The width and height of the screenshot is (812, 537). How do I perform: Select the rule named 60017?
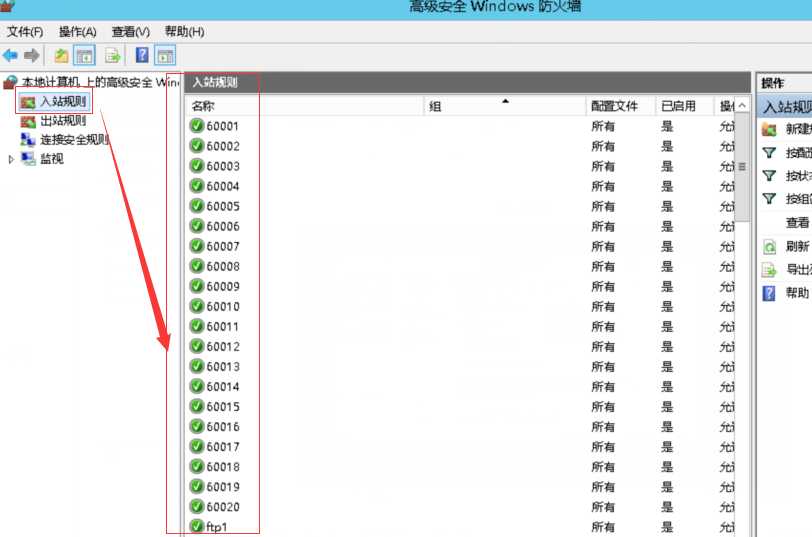click(223, 447)
